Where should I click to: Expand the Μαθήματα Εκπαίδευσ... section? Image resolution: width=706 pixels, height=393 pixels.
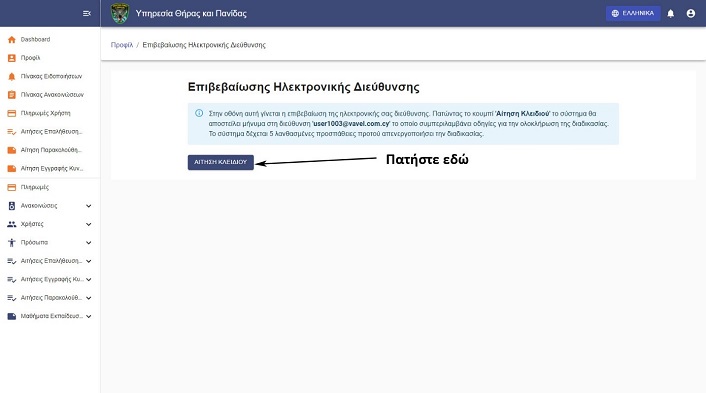89,316
